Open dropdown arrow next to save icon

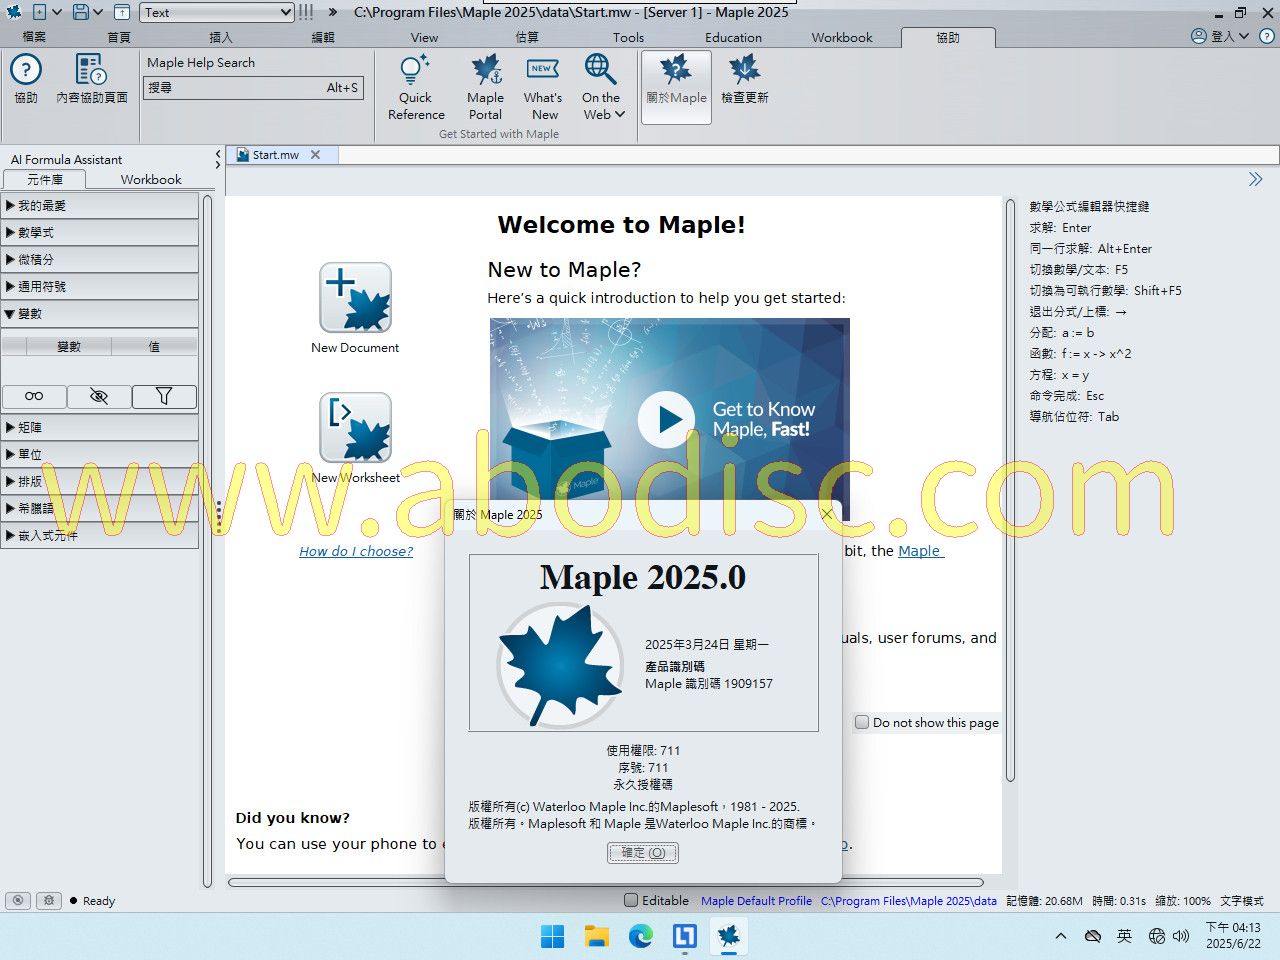point(98,12)
